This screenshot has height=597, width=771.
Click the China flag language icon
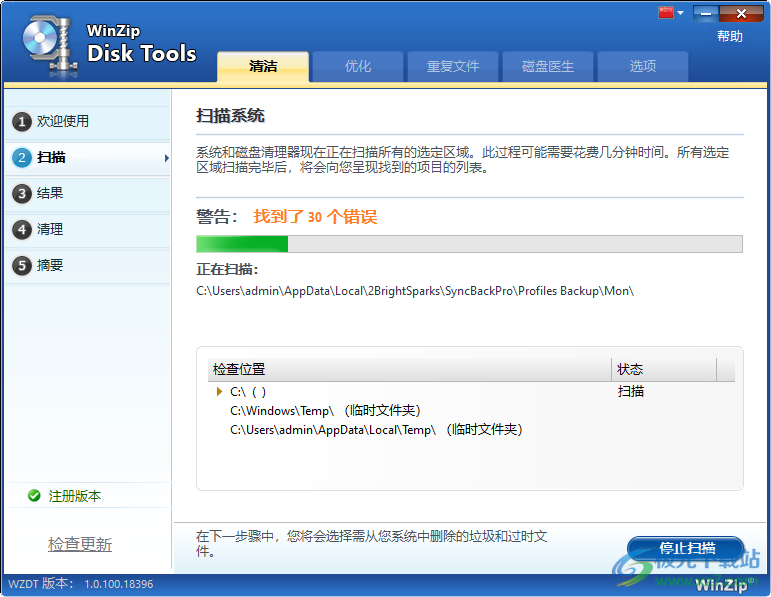665,13
